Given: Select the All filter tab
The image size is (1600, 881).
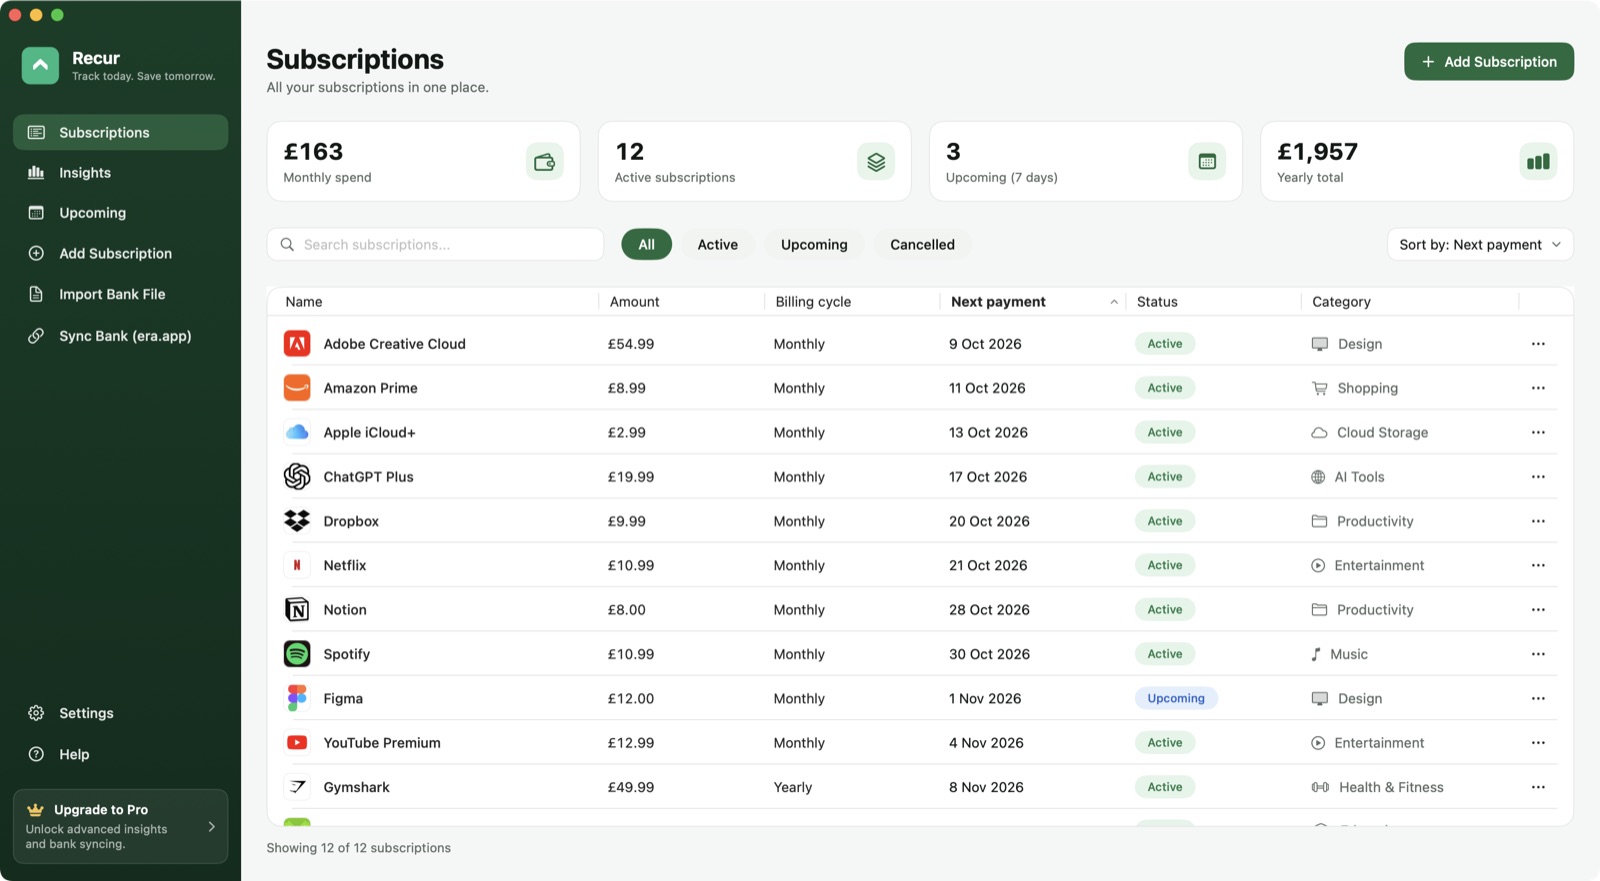Looking at the screenshot, I should click(646, 245).
